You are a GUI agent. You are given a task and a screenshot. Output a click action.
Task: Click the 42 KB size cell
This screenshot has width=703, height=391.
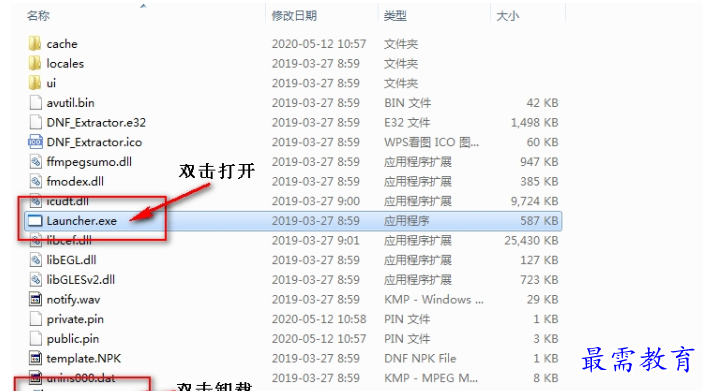(x=542, y=103)
